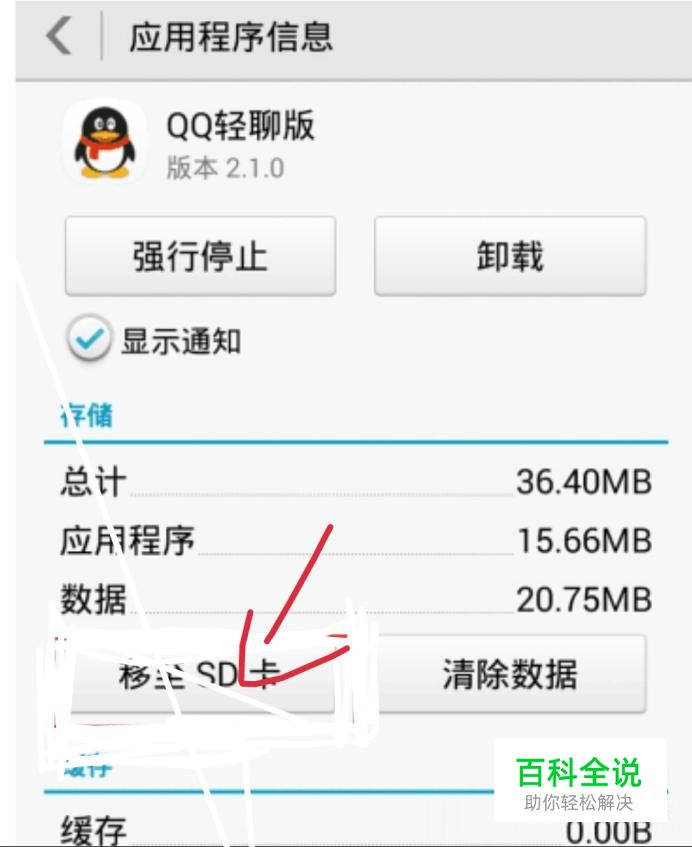Image resolution: width=692 pixels, height=847 pixels.
Task: Click the 总计 storage row label
Action: tap(93, 481)
